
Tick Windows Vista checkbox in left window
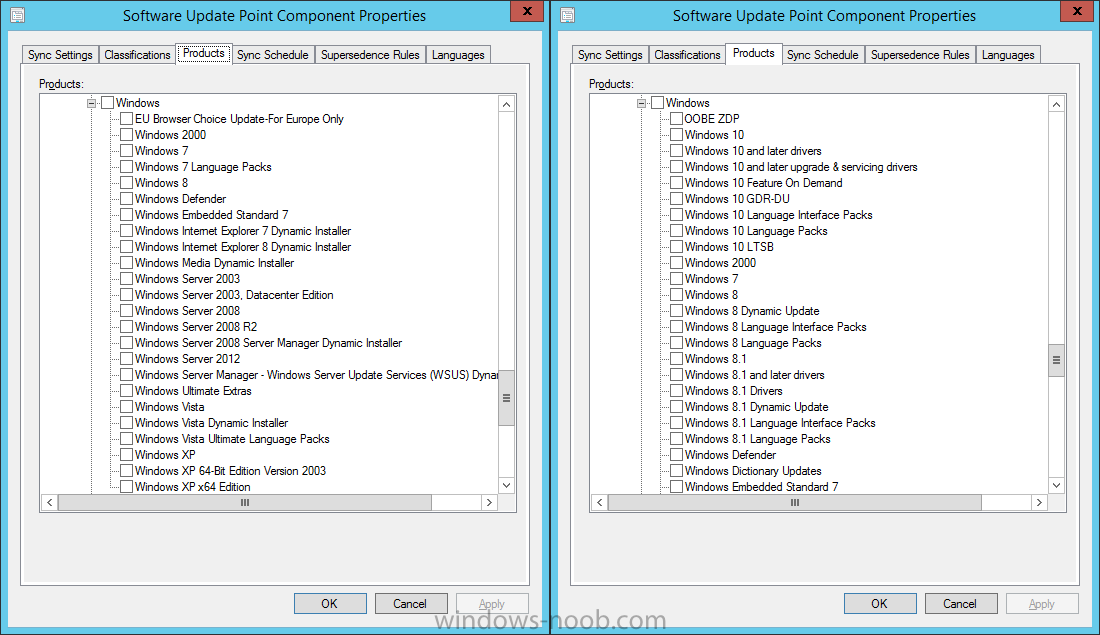(126, 407)
